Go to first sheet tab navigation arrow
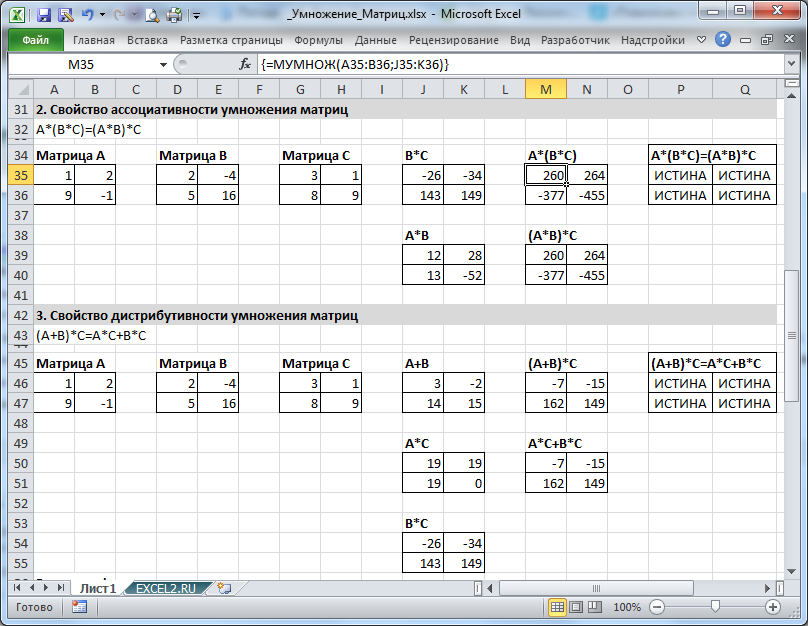This screenshot has height=626, width=808. click(x=17, y=587)
